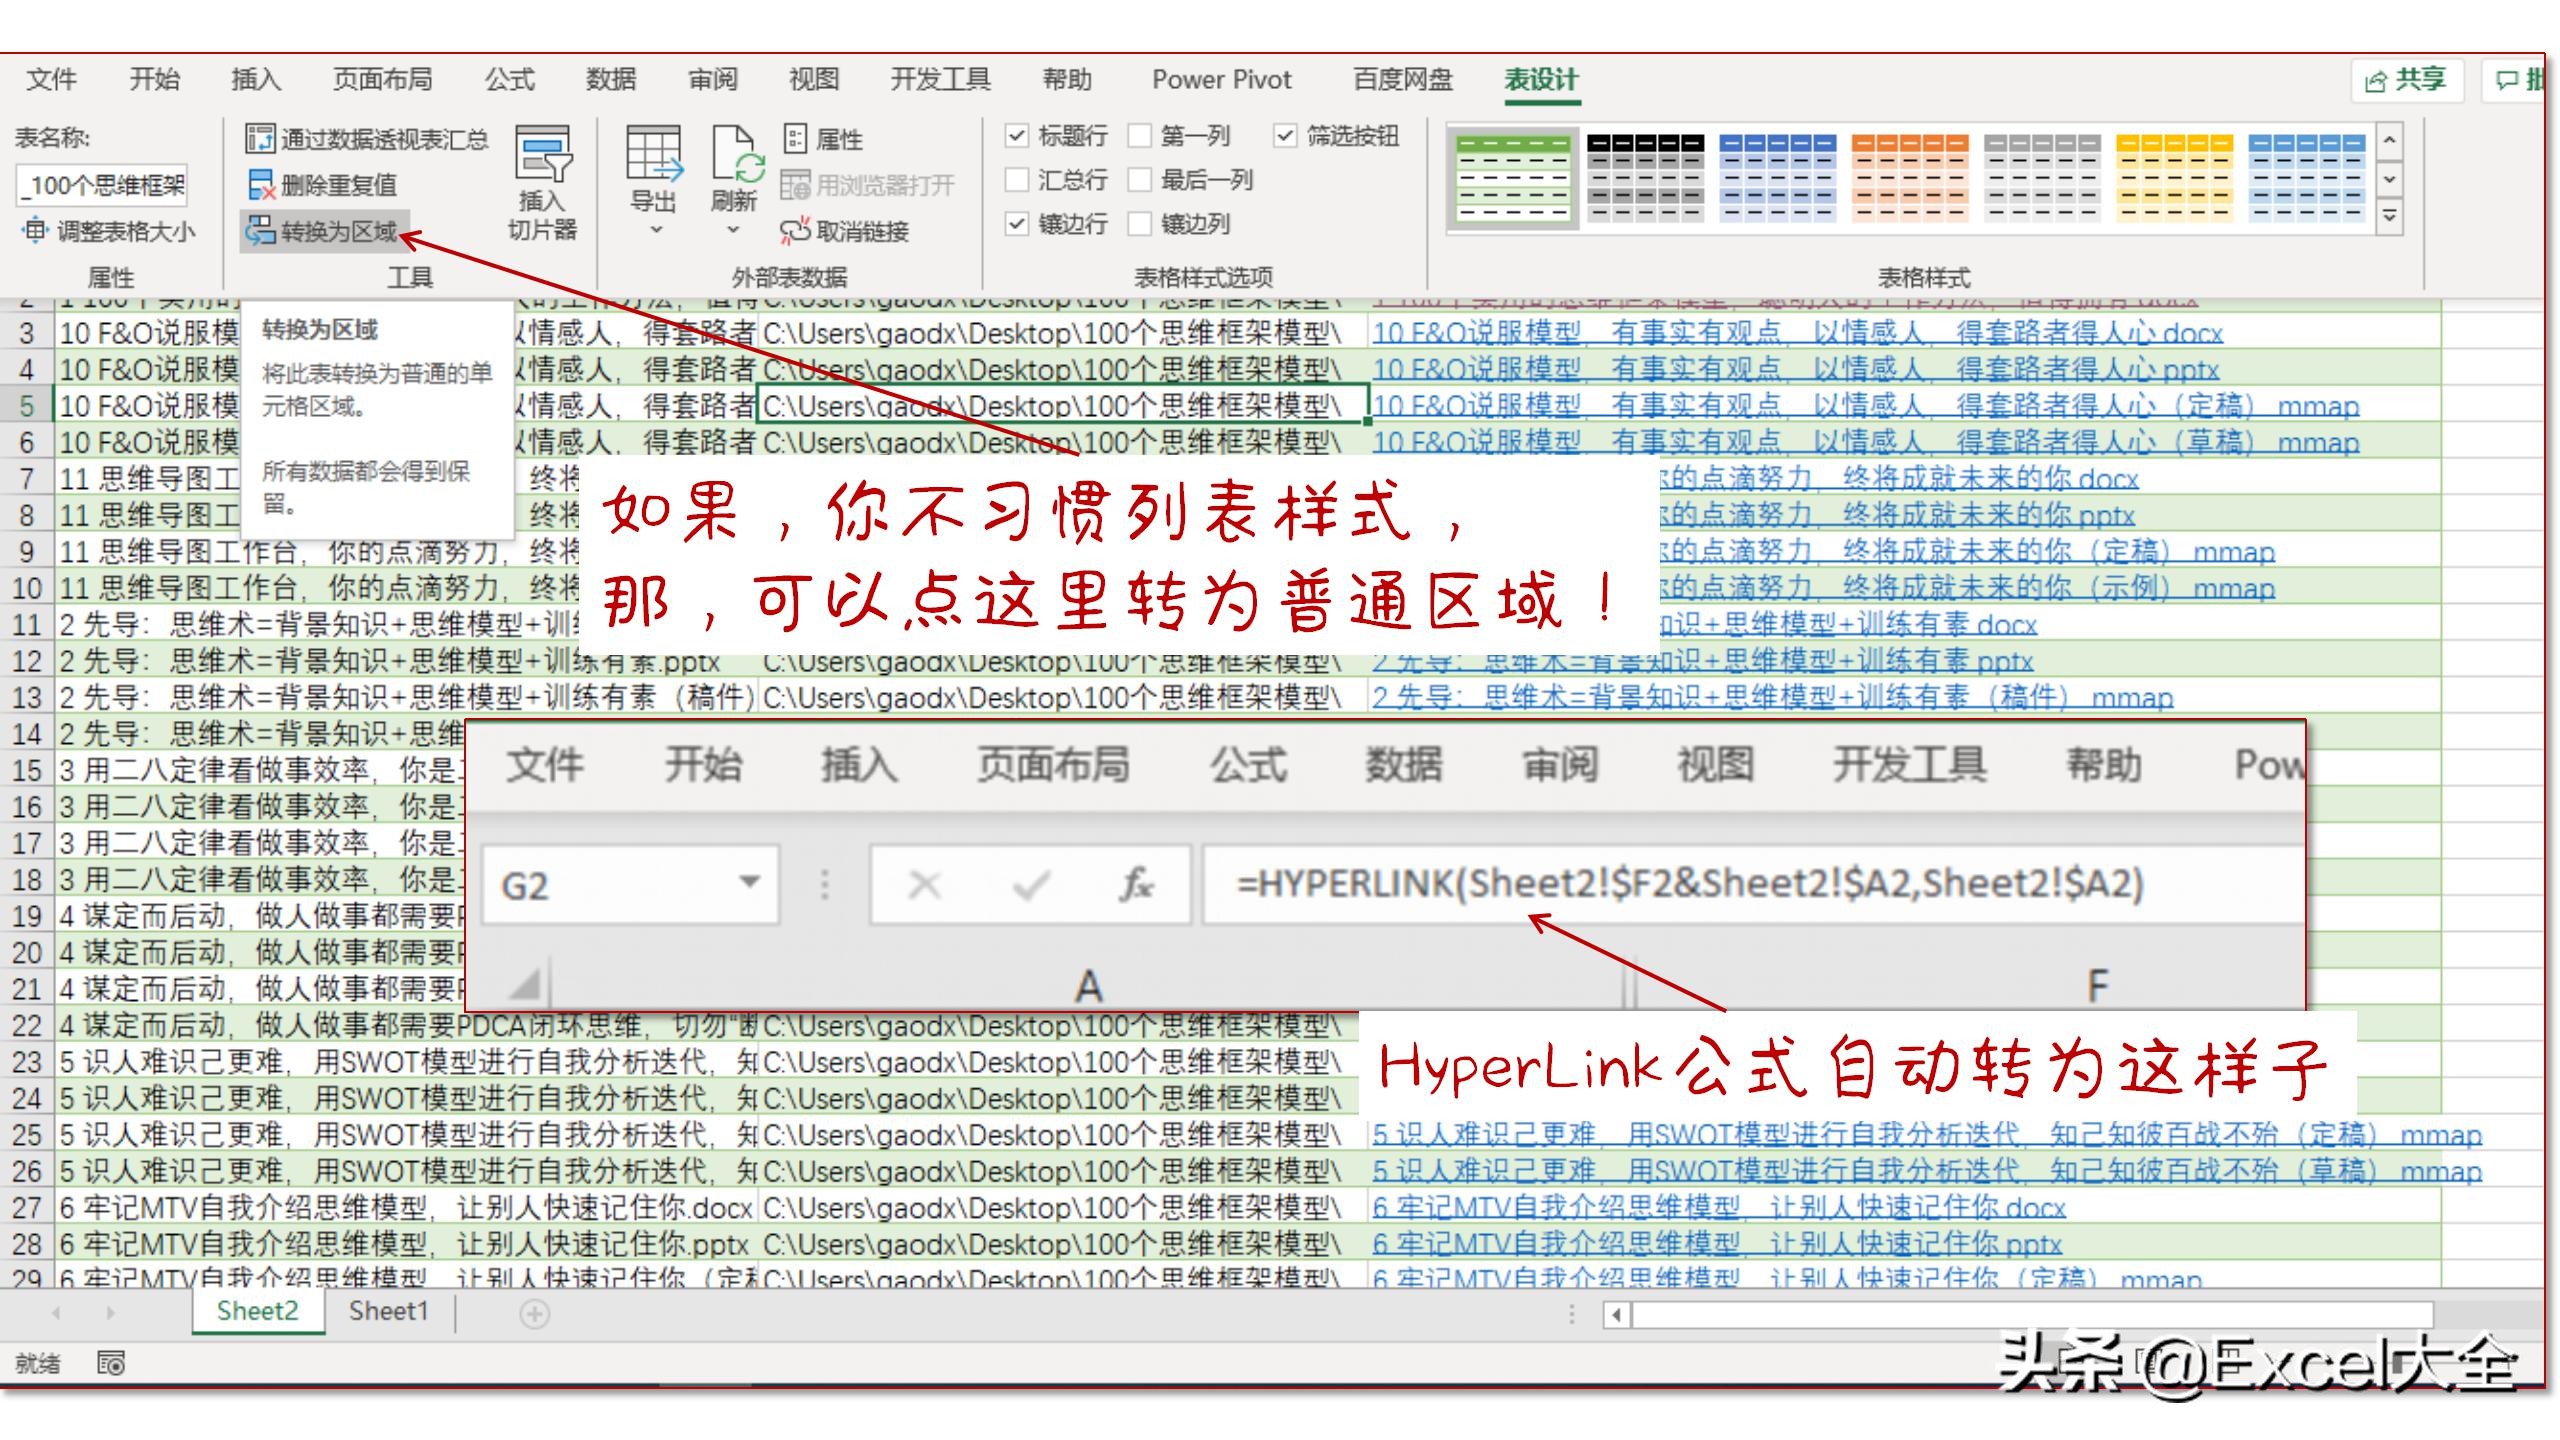
Task: Click the table Properties (属性) icon
Action: [795, 139]
